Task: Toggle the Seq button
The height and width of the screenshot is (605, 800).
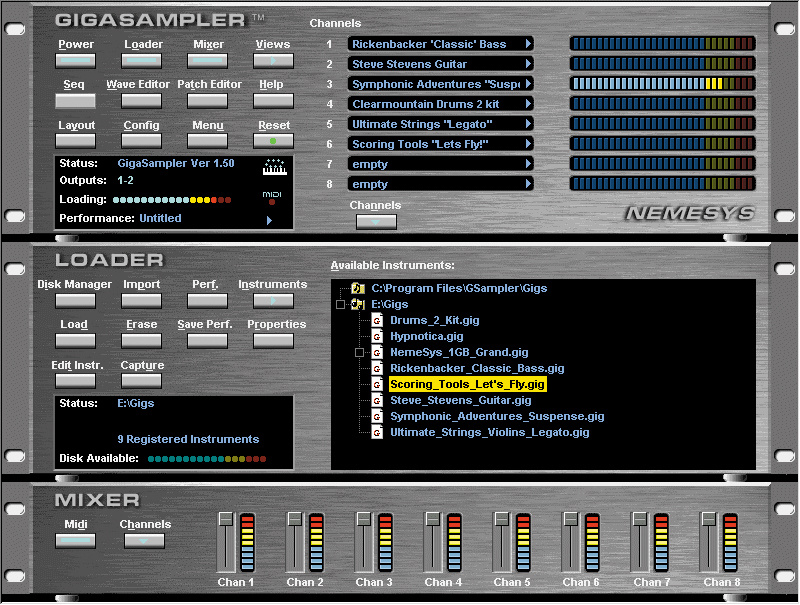Action: pyautogui.click(x=75, y=101)
